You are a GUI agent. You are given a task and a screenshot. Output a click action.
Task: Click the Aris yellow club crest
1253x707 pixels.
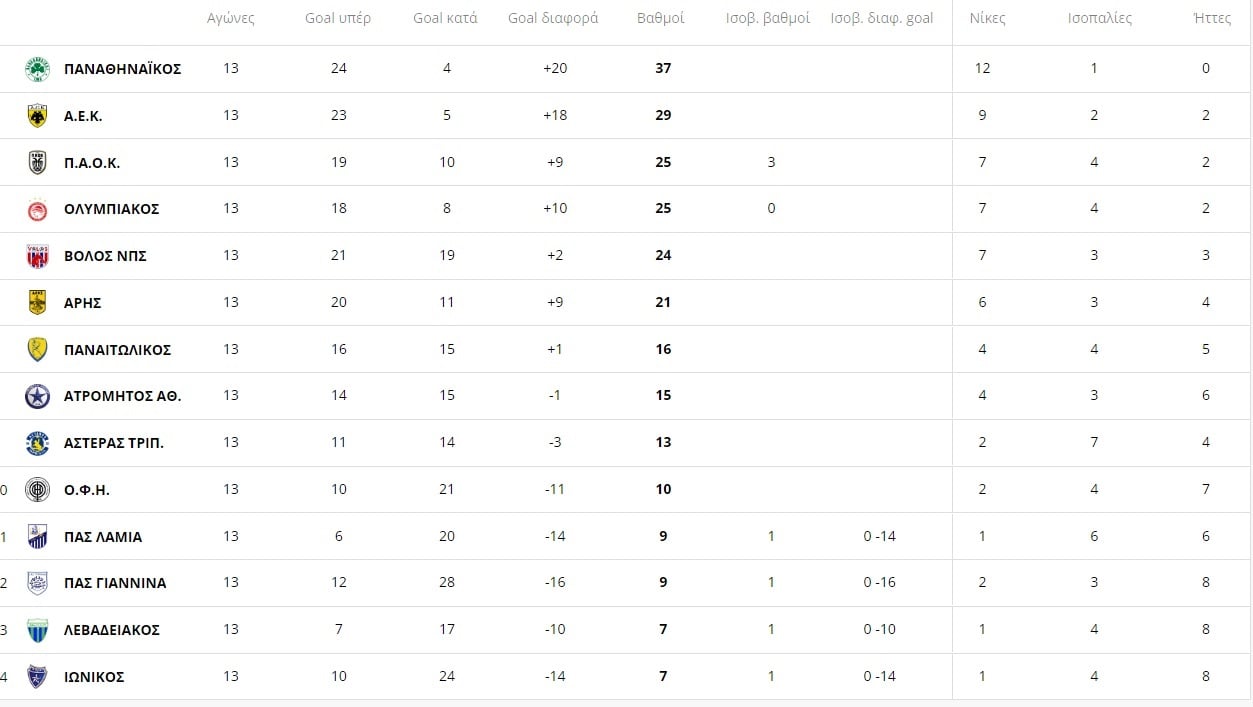pyautogui.click(x=37, y=303)
